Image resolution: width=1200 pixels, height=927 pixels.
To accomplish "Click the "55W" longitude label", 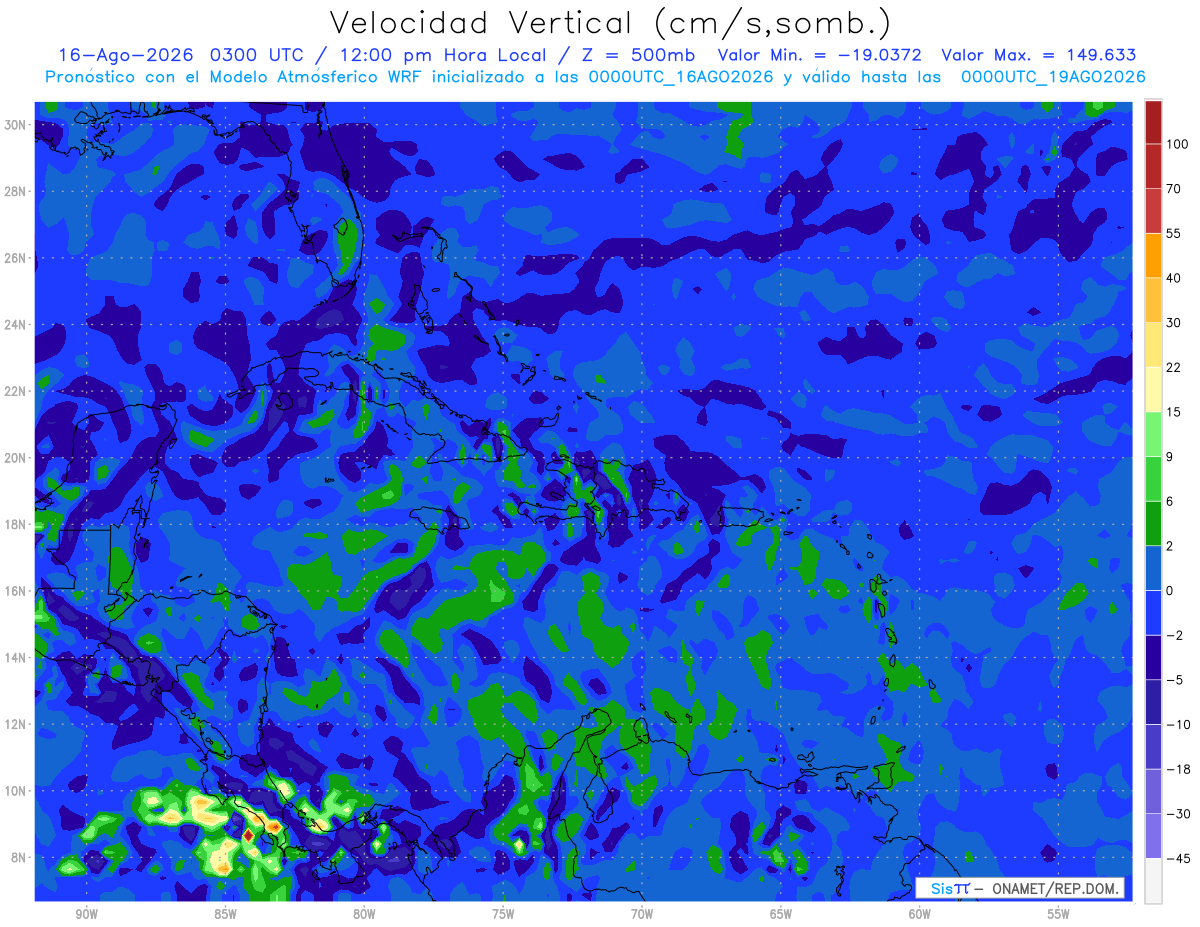I will pyautogui.click(x=1059, y=914).
